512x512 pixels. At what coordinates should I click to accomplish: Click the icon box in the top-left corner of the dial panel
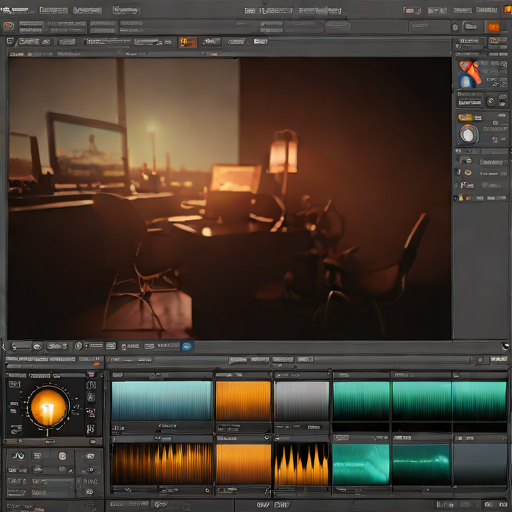point(14,384)
